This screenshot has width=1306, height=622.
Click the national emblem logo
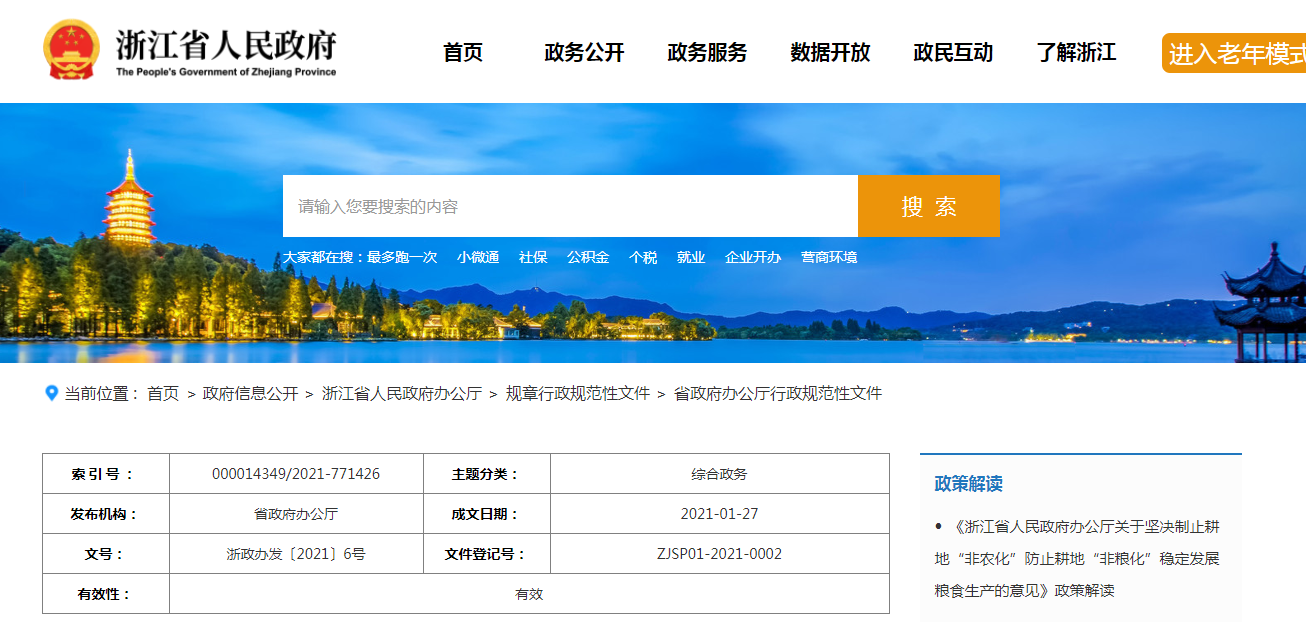click(71, 50)
